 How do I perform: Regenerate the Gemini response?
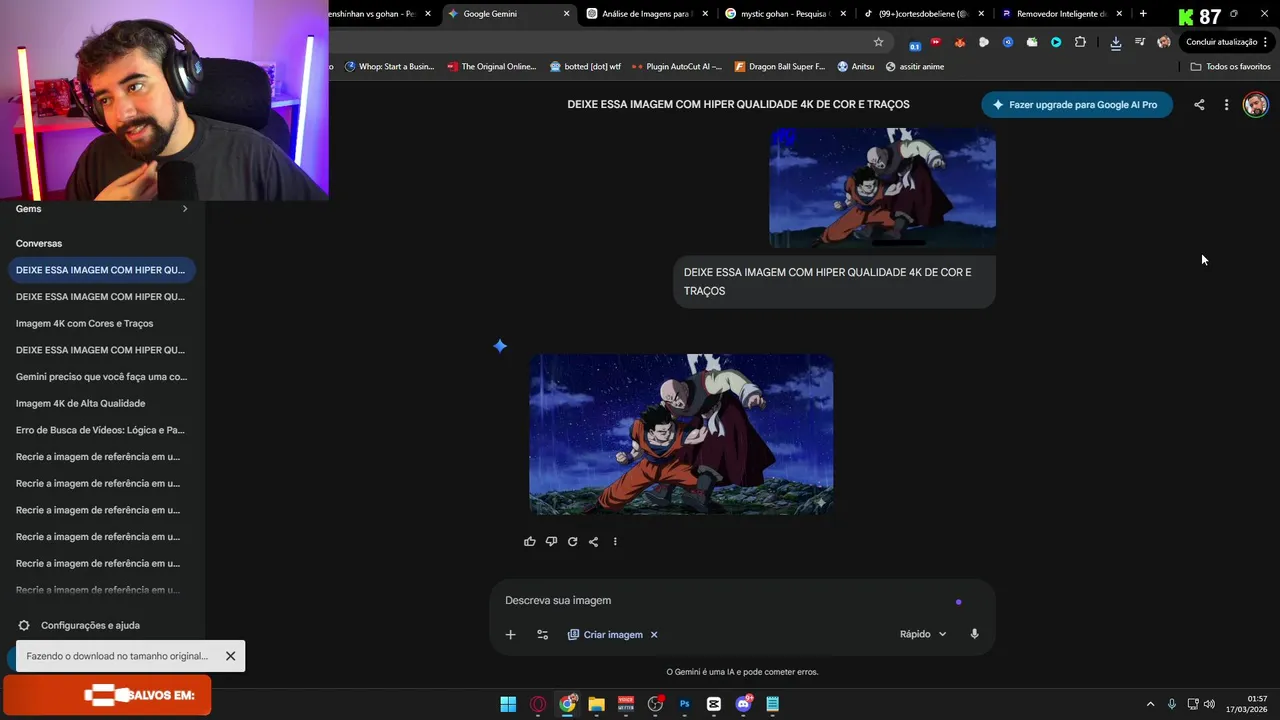point(572,541)
